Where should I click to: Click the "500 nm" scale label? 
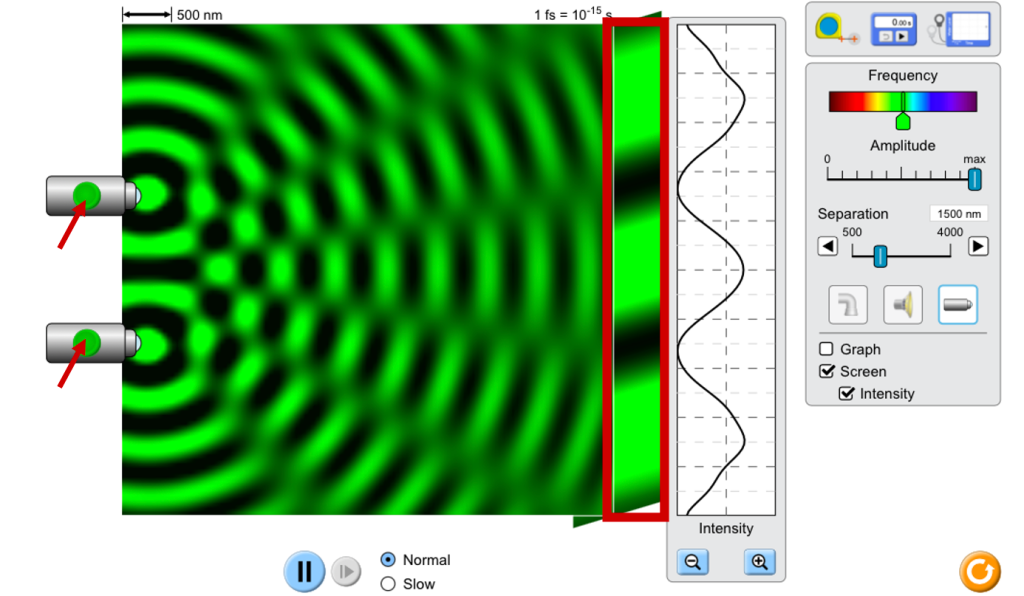click(199, 14)
